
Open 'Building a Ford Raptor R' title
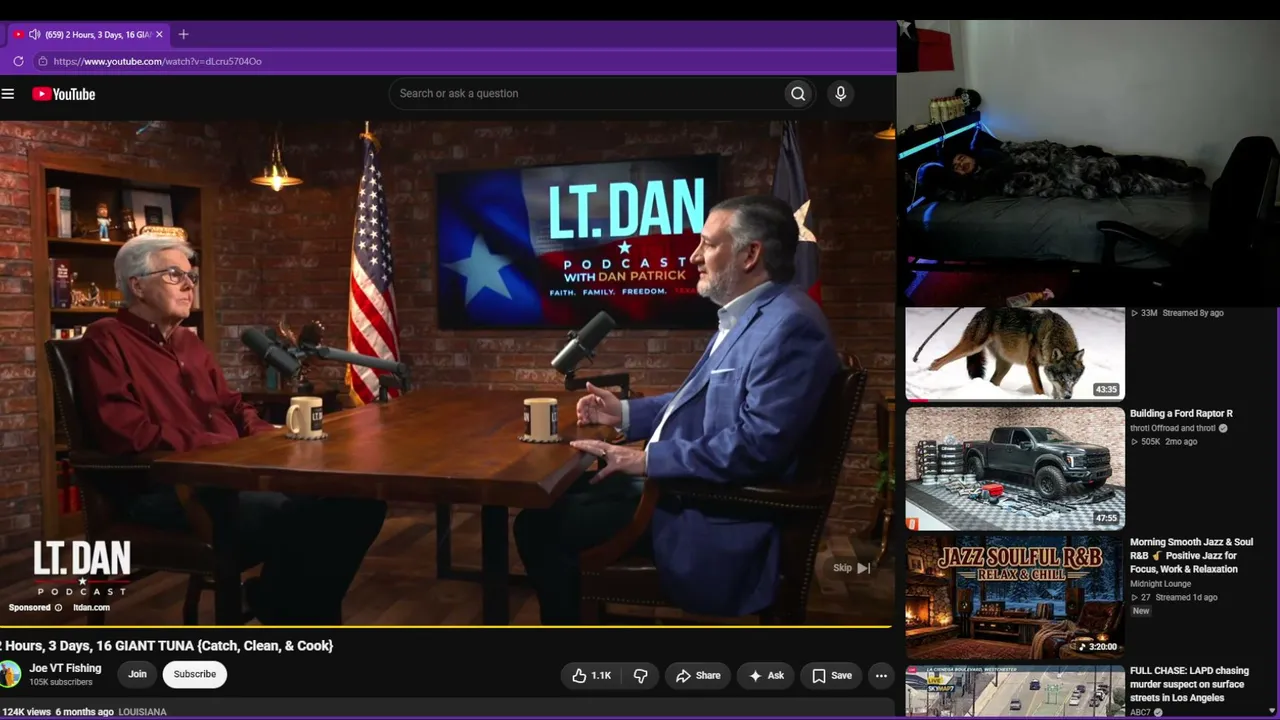[x=1181, y=414]
